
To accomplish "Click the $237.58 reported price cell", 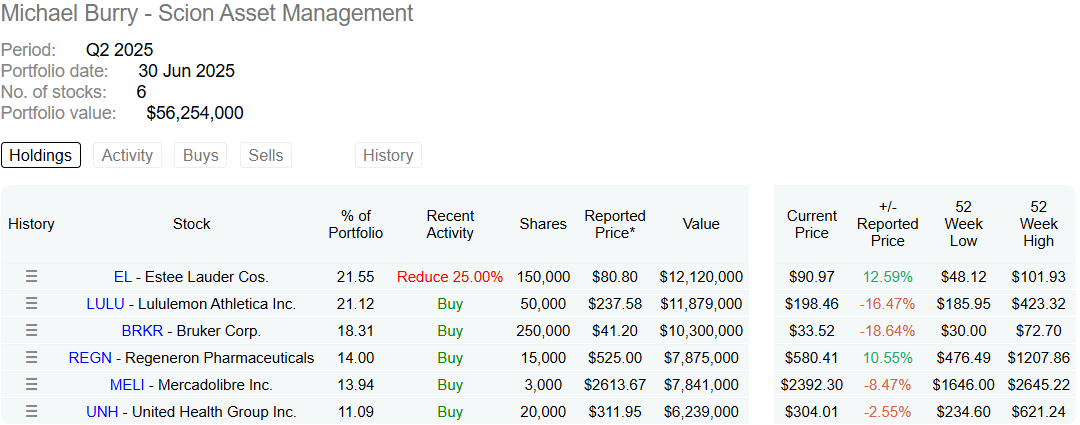I will point(615,304).
